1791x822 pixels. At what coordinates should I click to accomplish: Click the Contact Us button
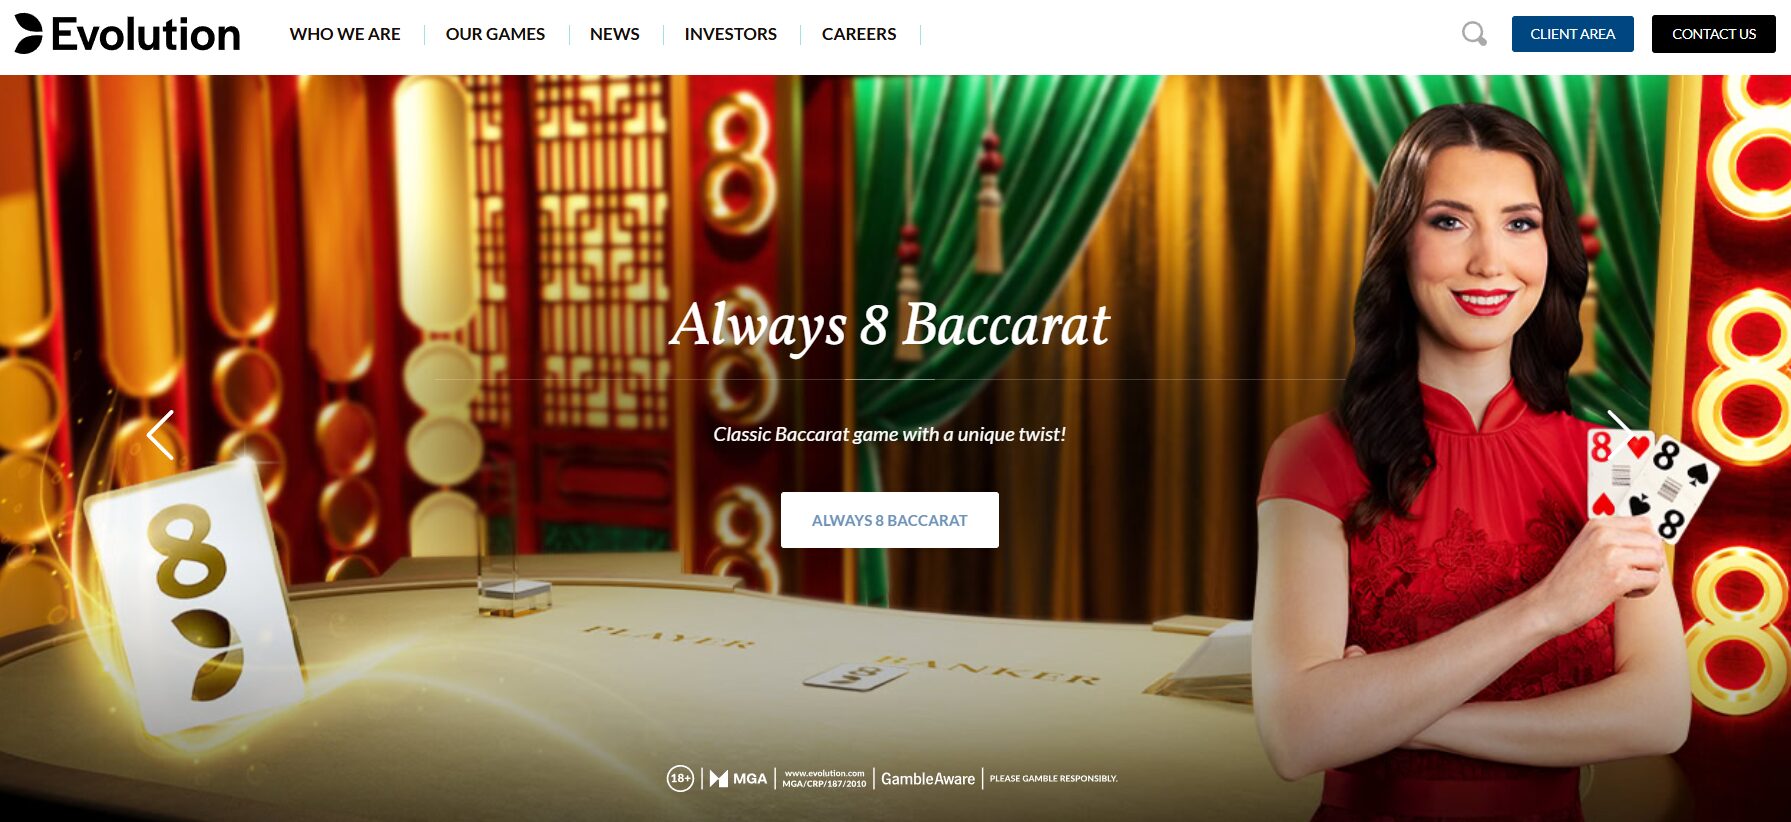coord(1714,34)
